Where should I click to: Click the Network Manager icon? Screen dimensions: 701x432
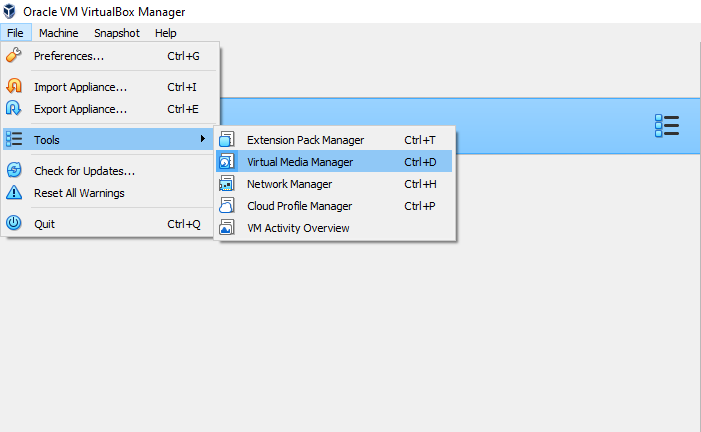(x=227, y=183)
